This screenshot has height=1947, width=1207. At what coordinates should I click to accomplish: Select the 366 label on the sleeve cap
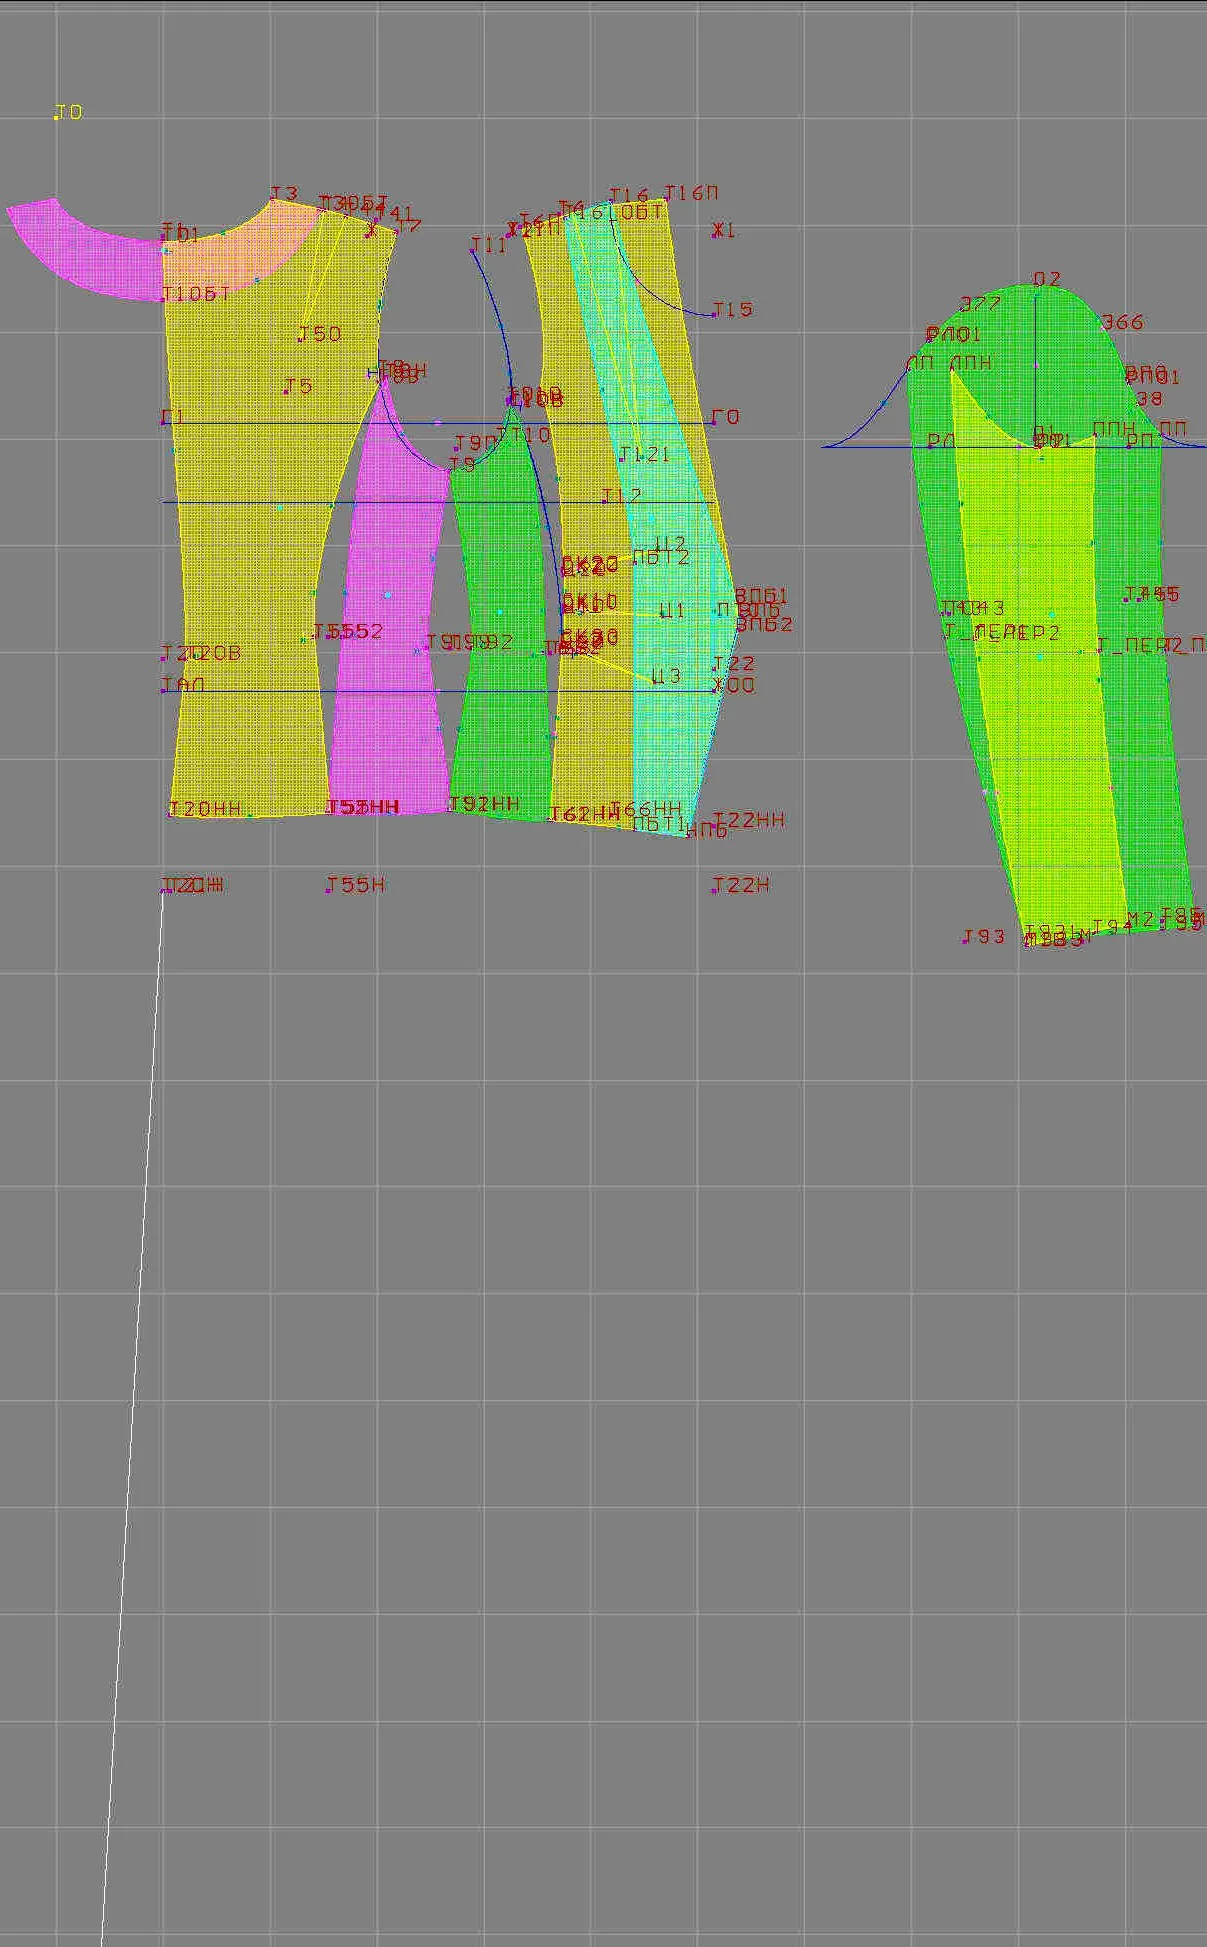click(x=1122, y=322)
